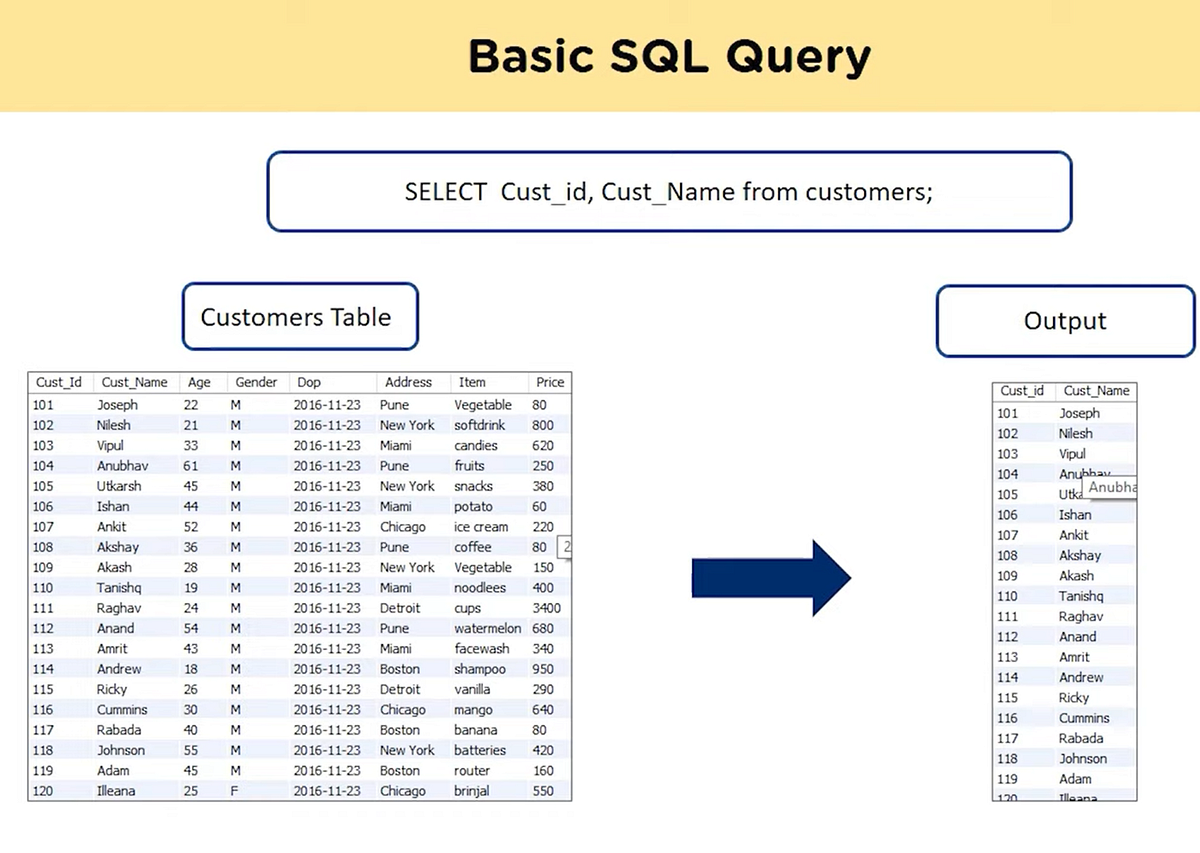Select the Cust_Name column header in Customers table

134,382
